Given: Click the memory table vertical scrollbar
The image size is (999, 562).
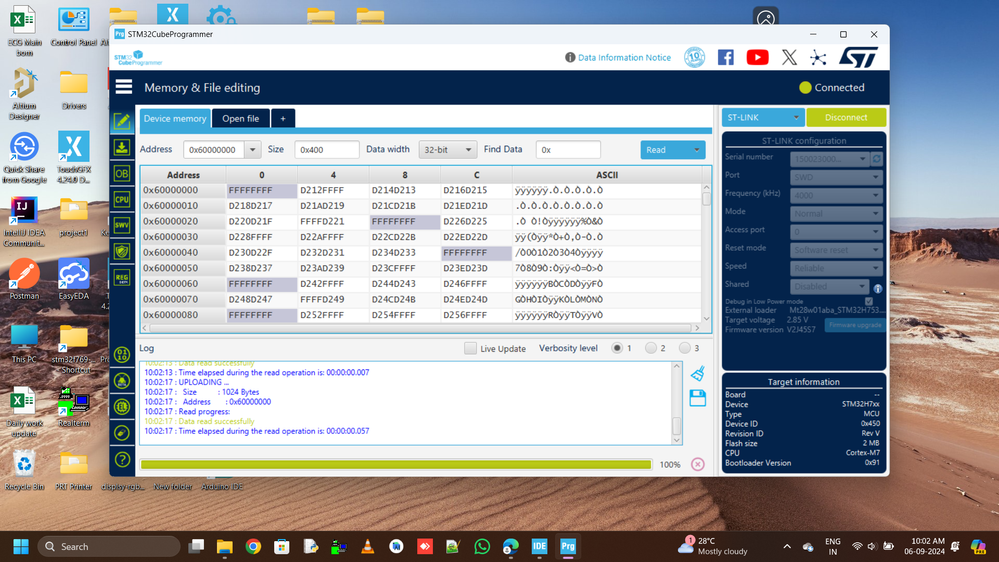Looking at the screenshot, I should click(x=706, y=253).
